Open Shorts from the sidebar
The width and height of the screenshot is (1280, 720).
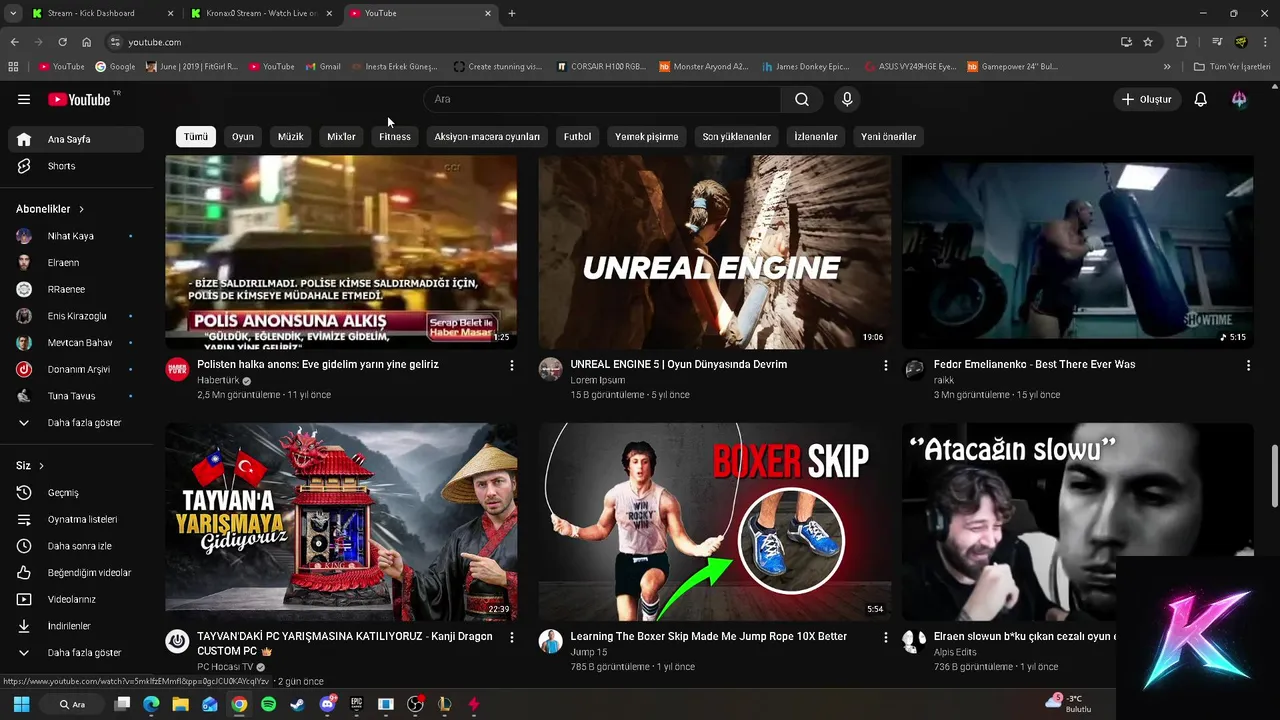coord(76,166)
